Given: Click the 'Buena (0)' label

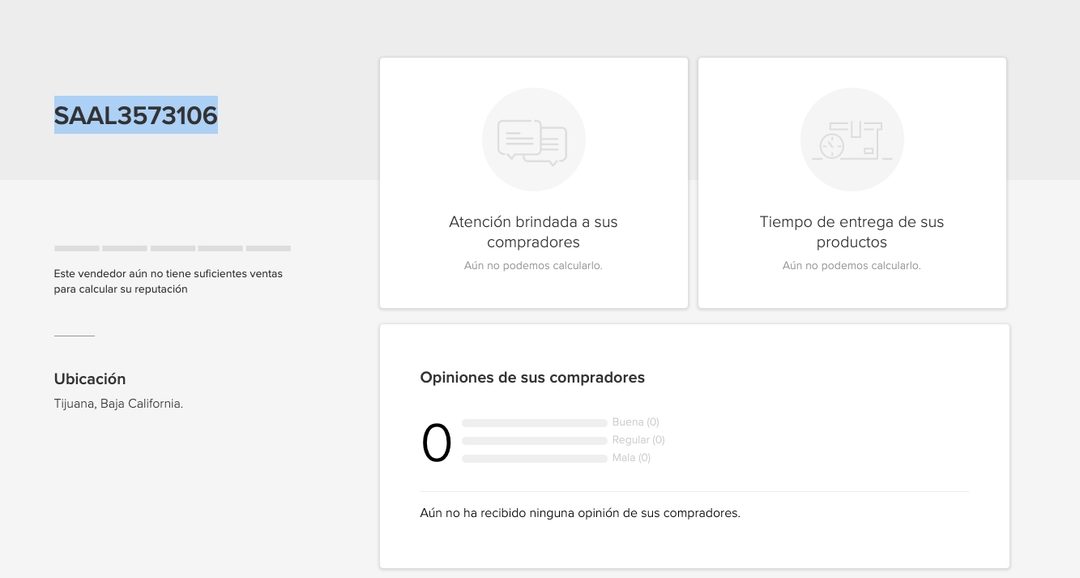Looking at the screenshot, I should 635,422.
